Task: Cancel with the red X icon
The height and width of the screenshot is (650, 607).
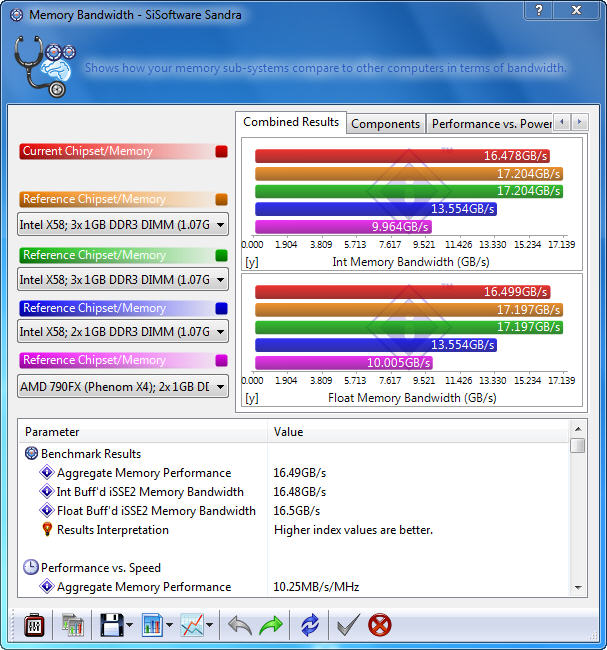Action: pyautogui.click(x=379, y=625)
